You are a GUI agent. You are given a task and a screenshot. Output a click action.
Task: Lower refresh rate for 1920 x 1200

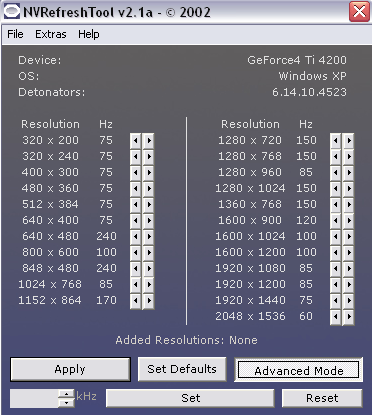pos(335,285)
